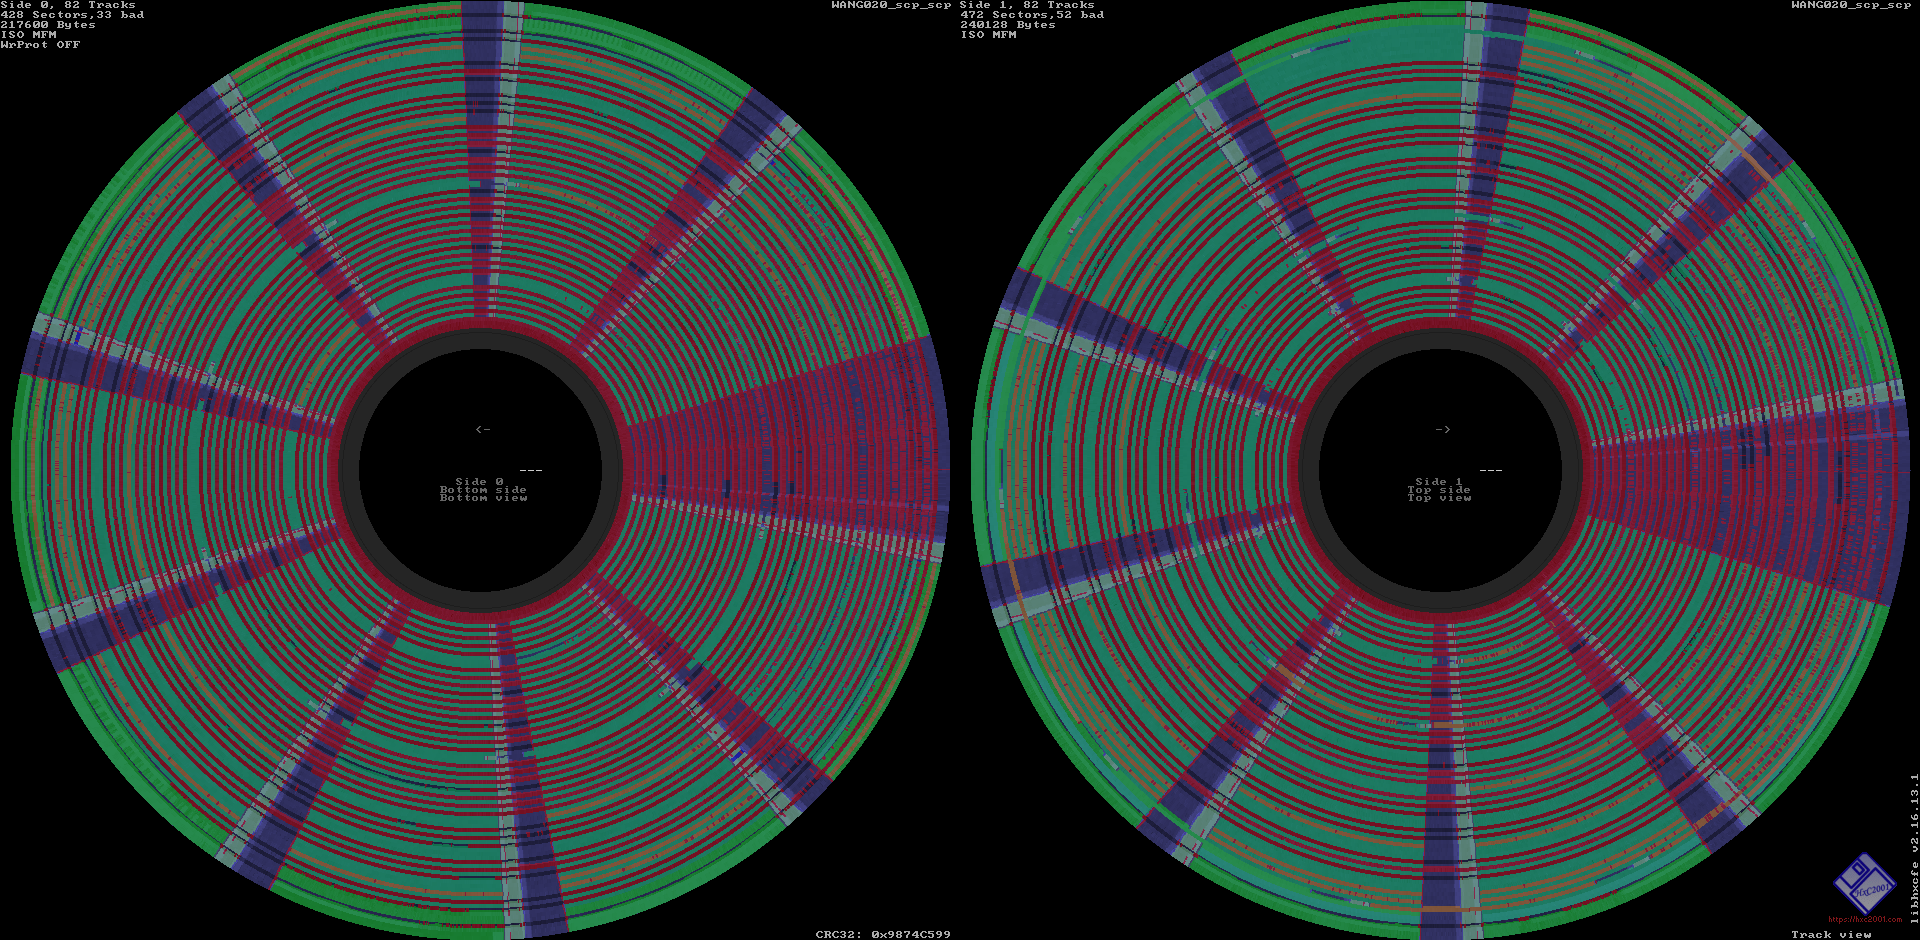The image size is (1920, 940).
Task: Click the '240128 Bytes' text
Action: click(x=1008, y=25)
